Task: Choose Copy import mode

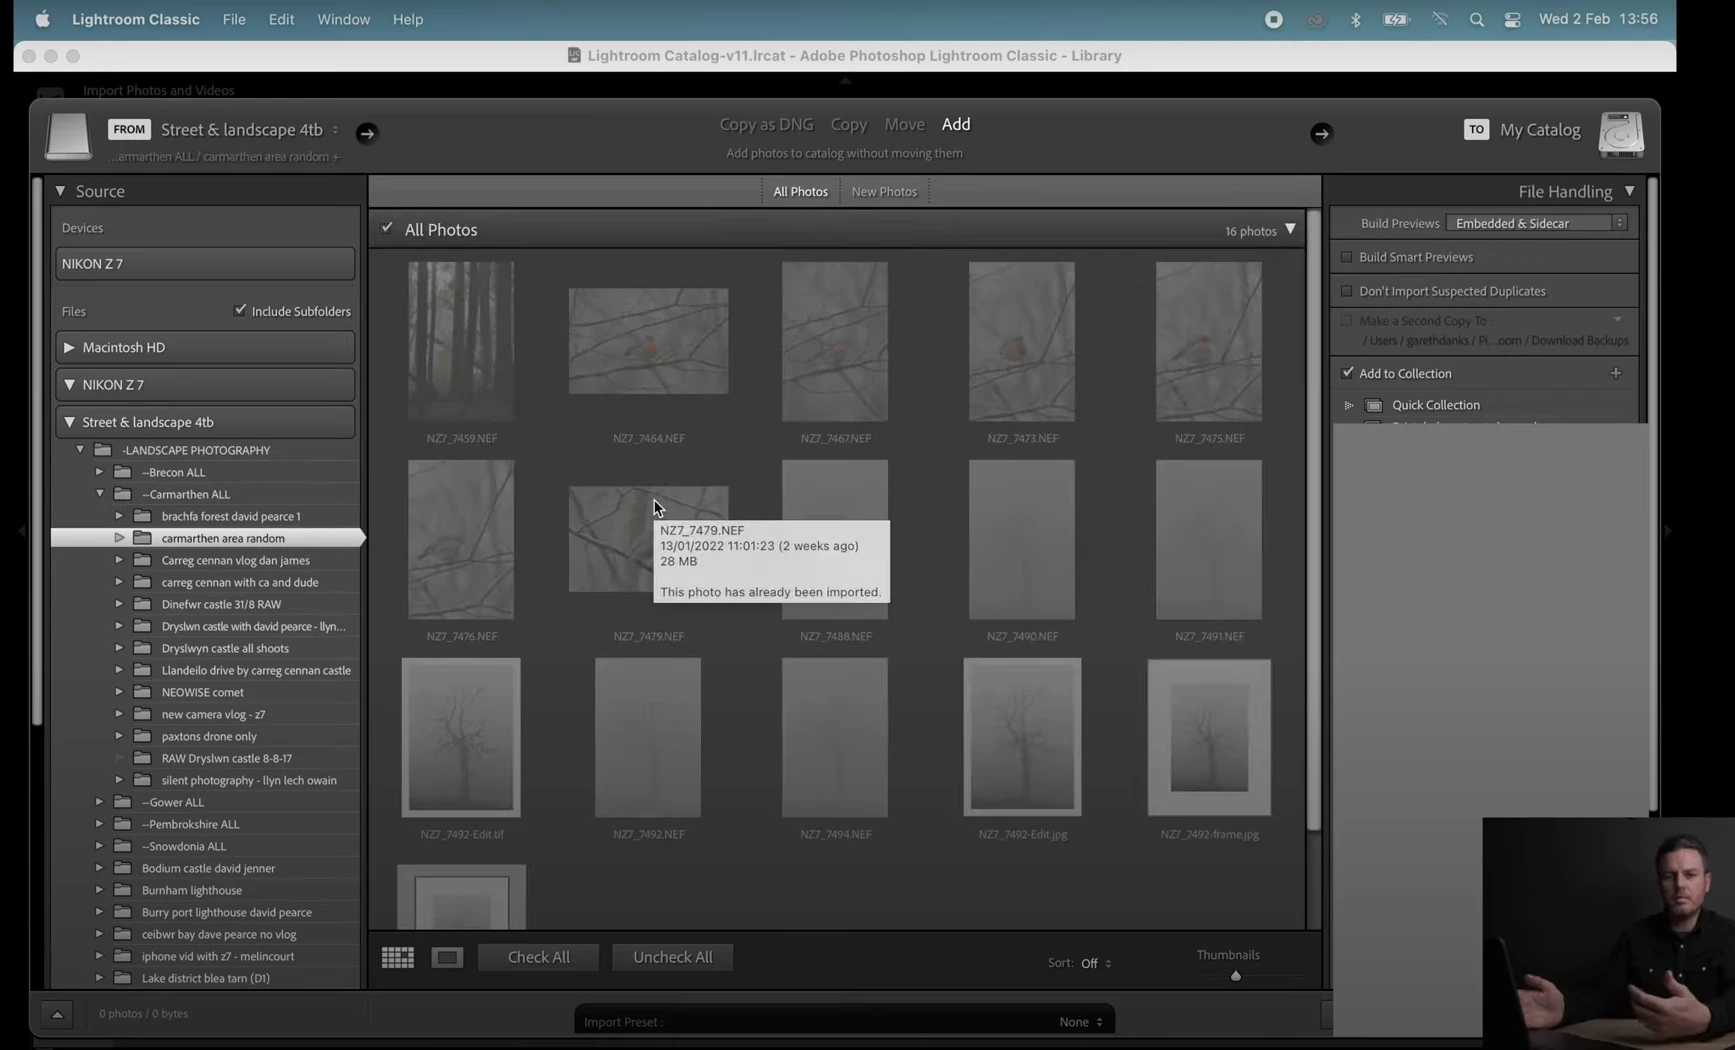Action: coord(848,124)
